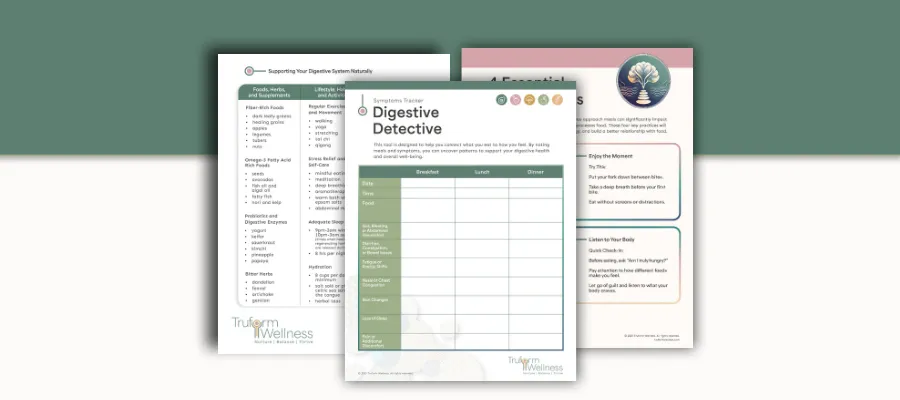Click the 'Omega-3 Fatty Acid Rich Foods' heading
The width and height of the screenshot is (900, 400).
point(267,164)
